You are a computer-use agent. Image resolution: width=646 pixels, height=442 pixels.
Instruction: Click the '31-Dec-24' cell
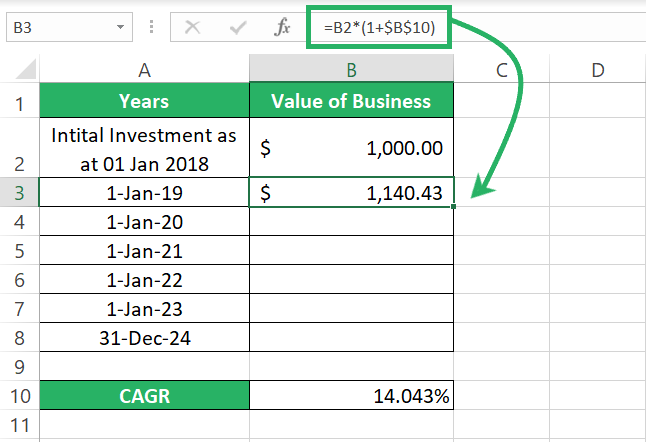tap(144, 337)
